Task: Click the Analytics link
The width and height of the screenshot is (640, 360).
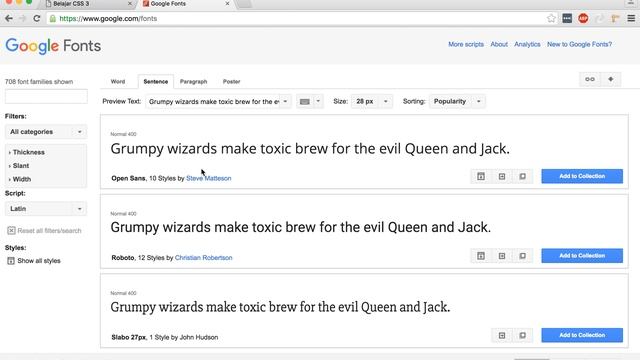Action: [x=527, y=44]
